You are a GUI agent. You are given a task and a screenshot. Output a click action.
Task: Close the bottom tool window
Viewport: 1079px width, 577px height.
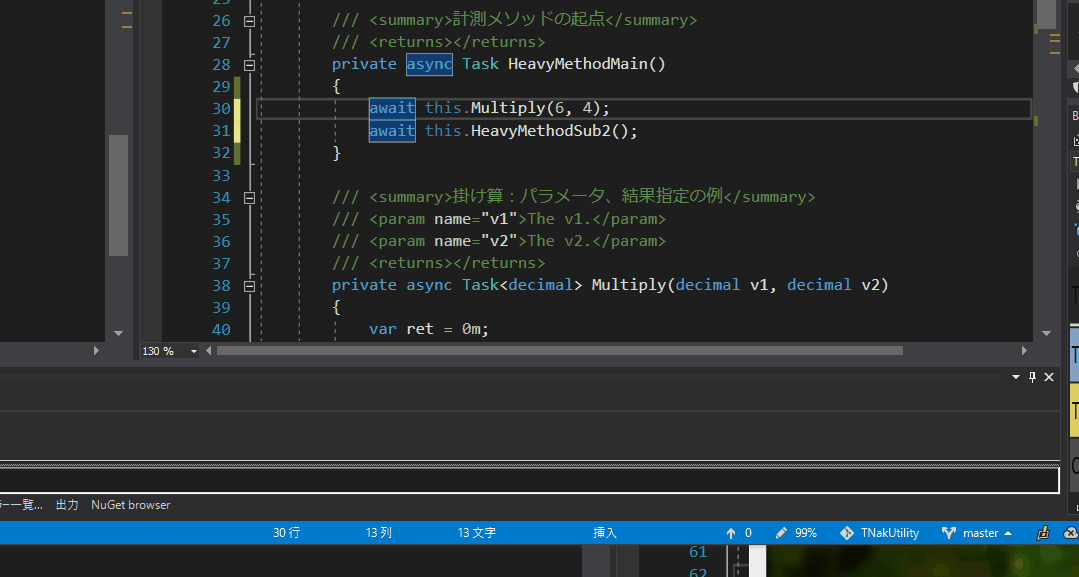tap(1049, 377)
